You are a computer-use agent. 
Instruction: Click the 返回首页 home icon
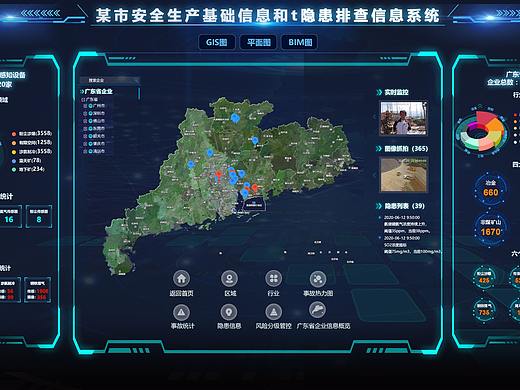coord(181,278)
